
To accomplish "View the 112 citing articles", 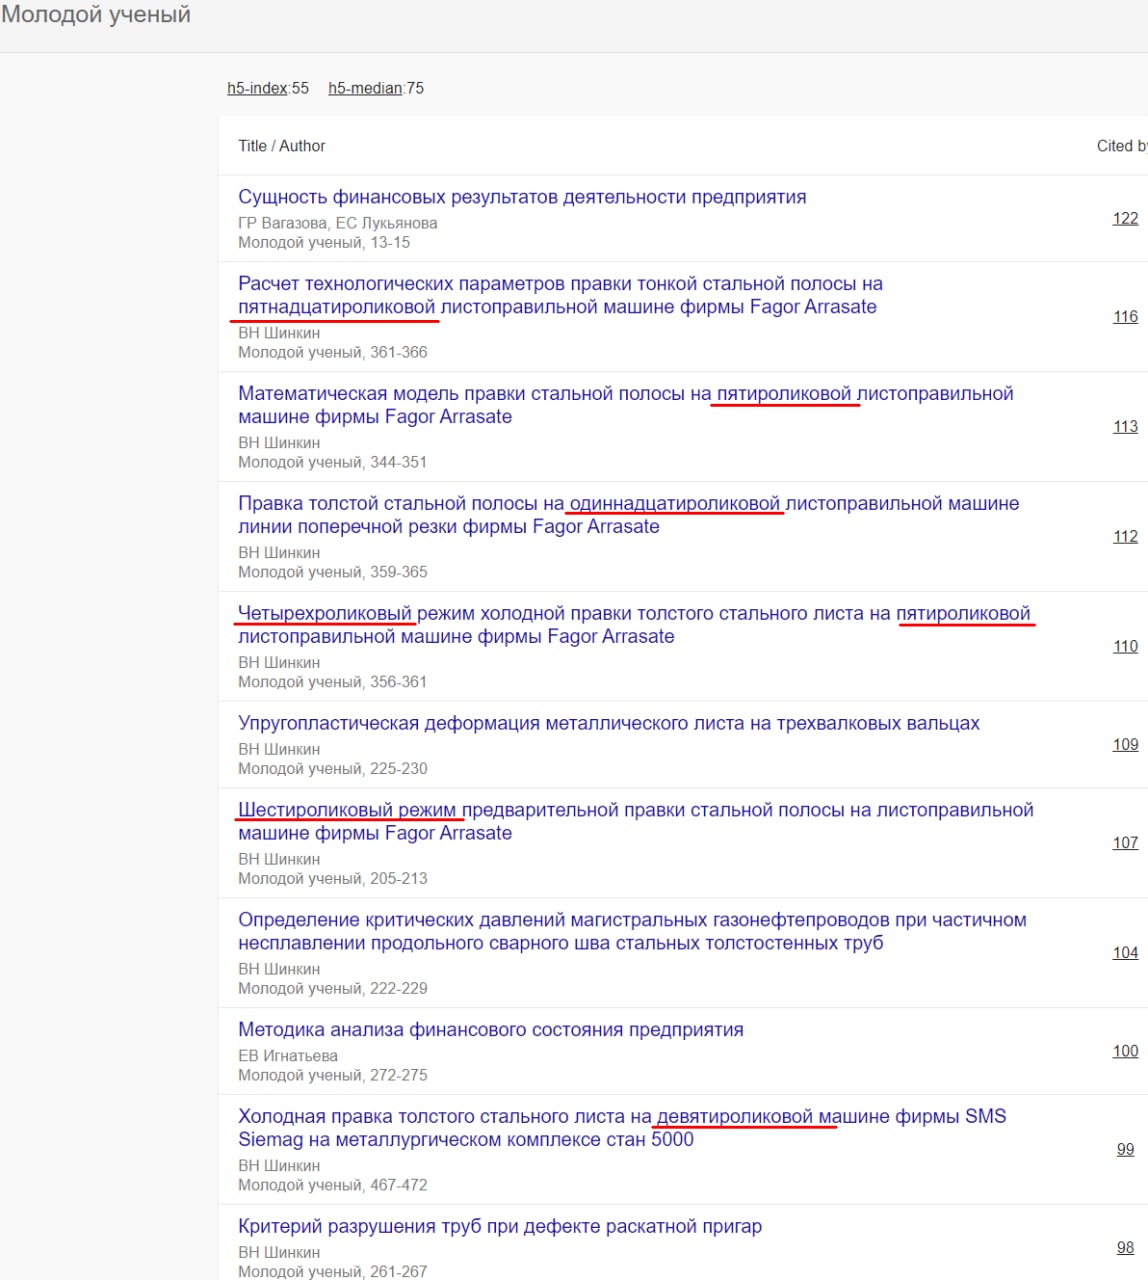I will 1125,536.
